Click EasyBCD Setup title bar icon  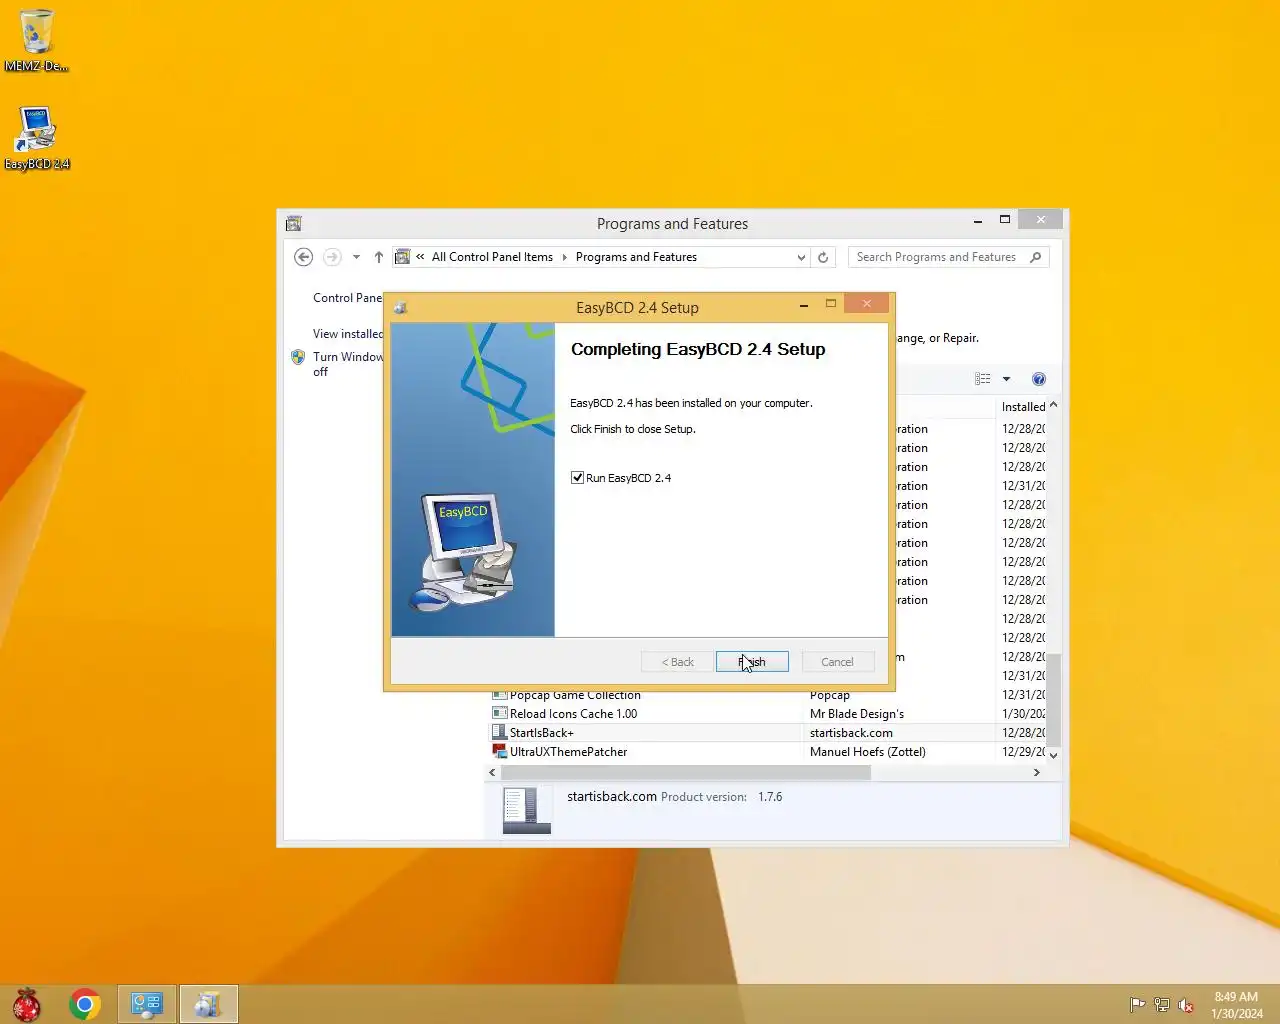tap(400, 308)
